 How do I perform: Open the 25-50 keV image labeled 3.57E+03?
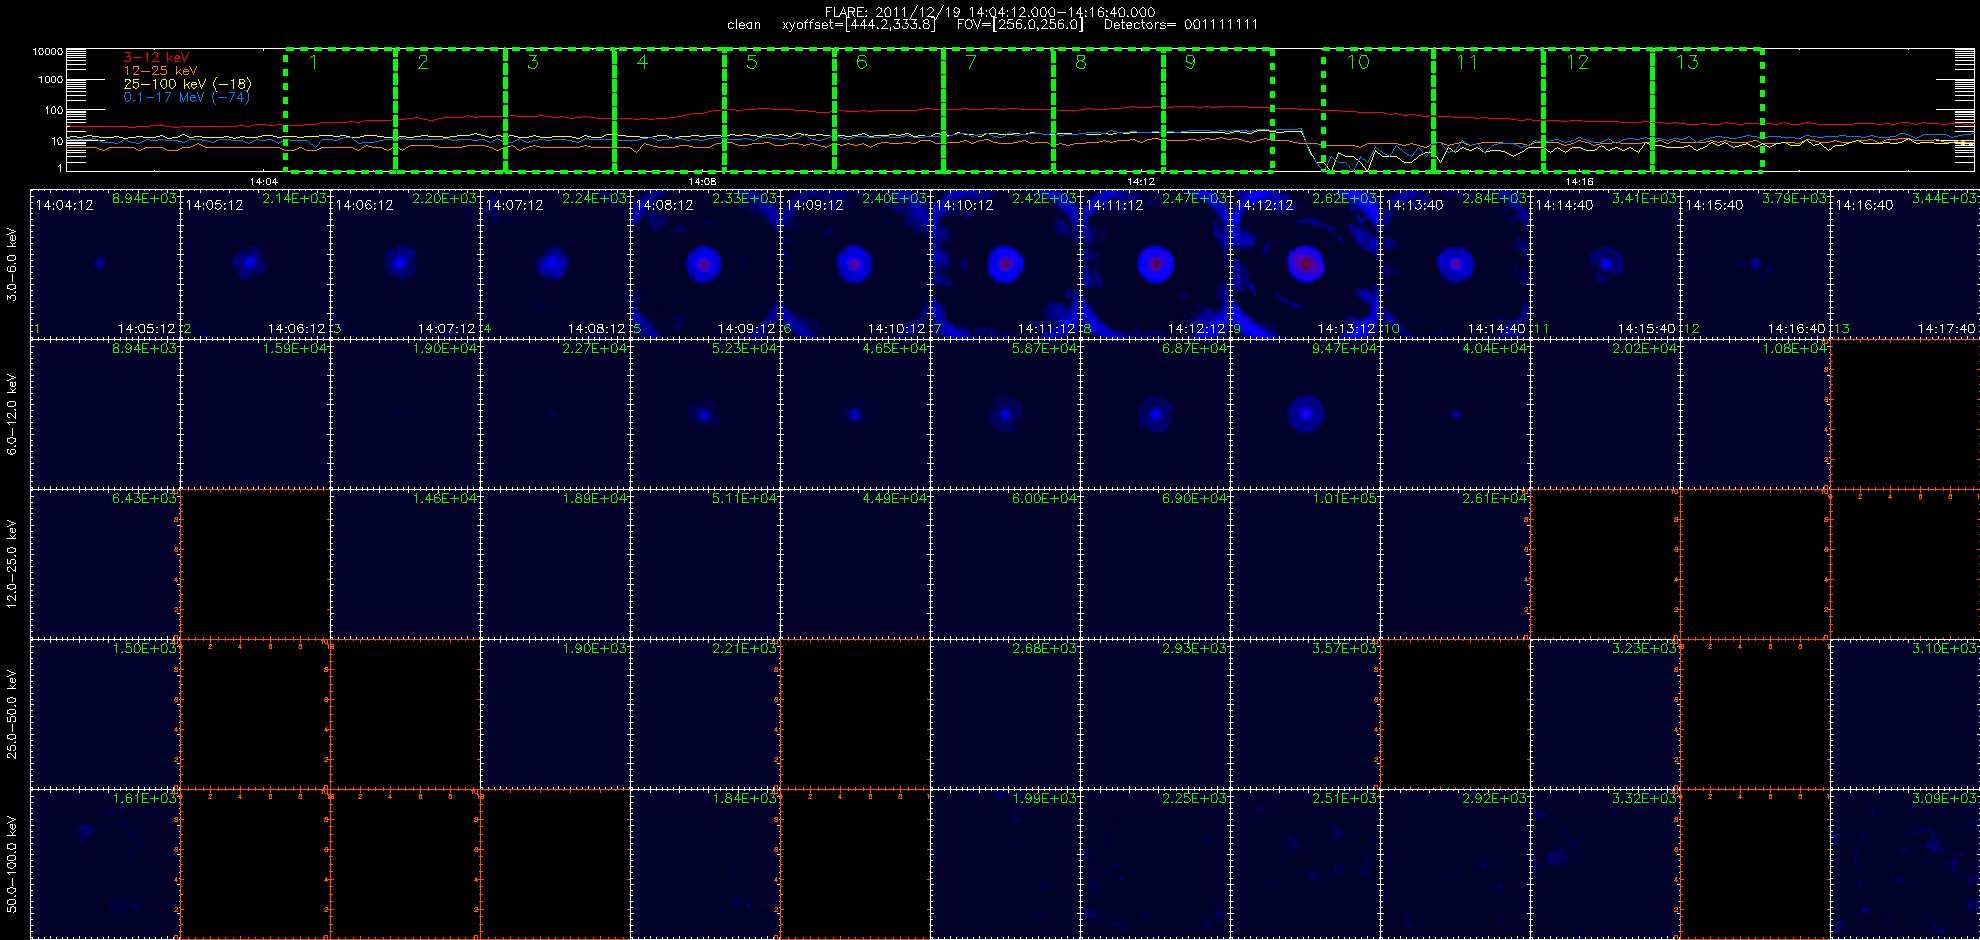point(1305,714)
